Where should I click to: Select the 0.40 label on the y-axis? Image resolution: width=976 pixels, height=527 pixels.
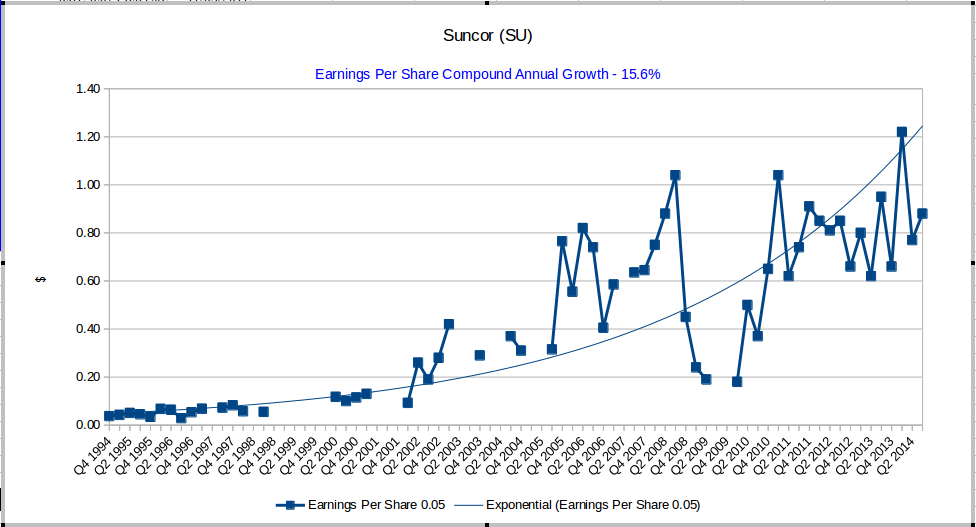88,329
